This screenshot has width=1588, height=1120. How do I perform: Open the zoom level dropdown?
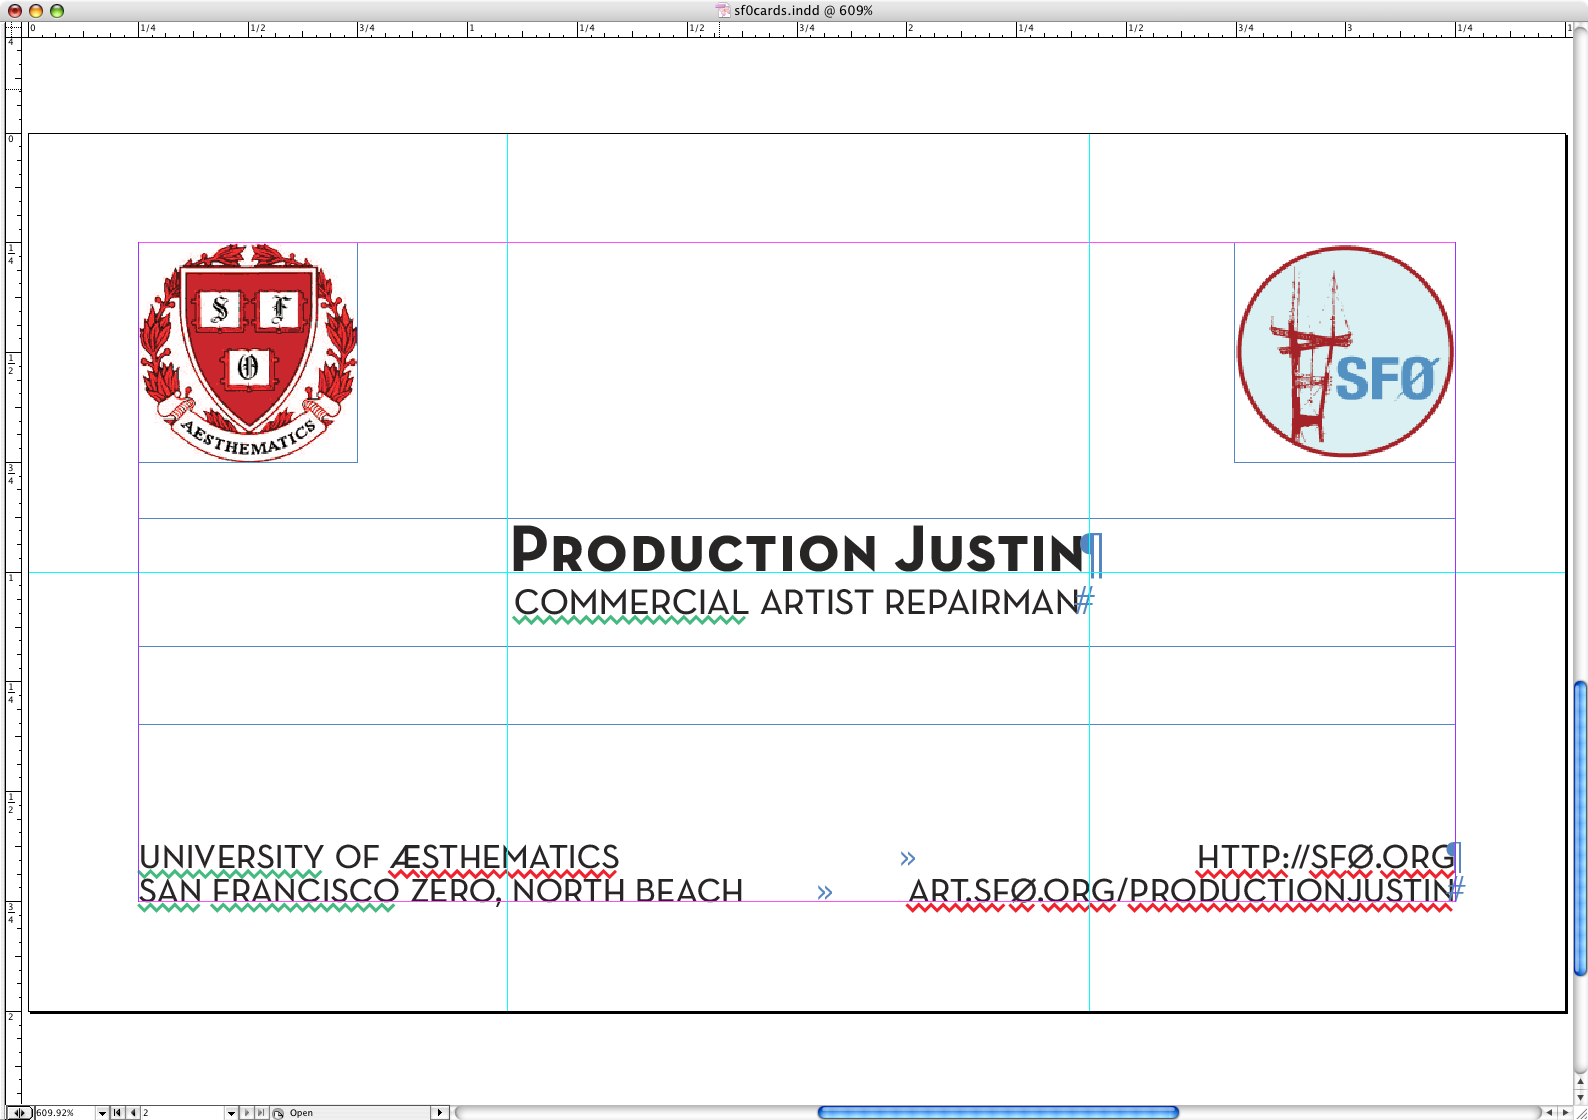click(102, 1113)
